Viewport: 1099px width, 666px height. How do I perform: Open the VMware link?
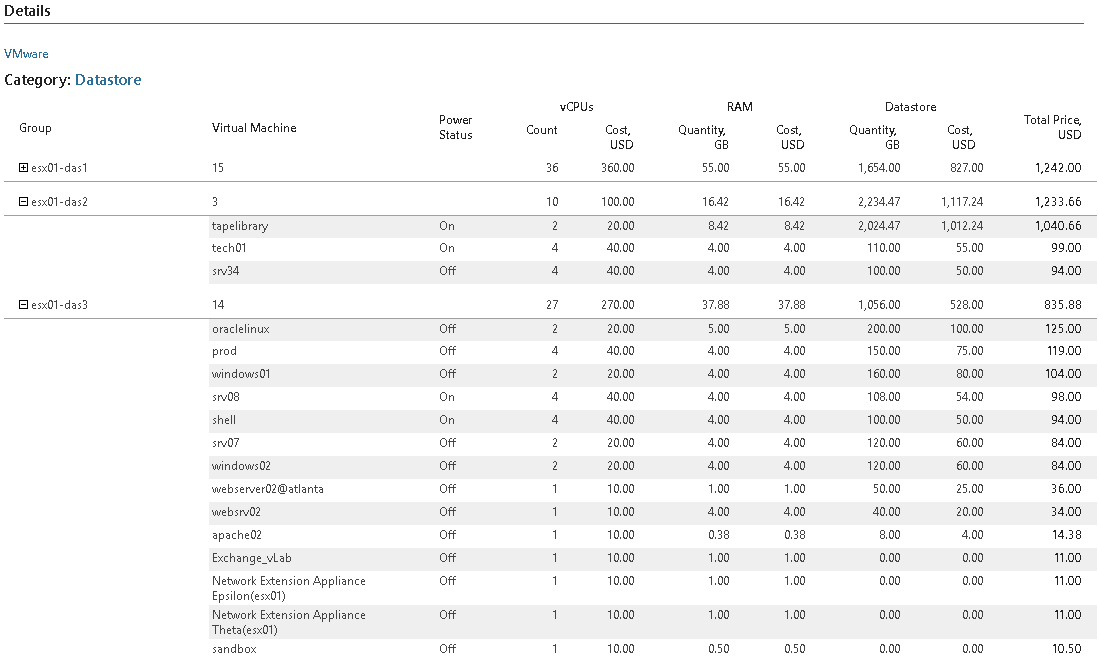tap(26, 54)
